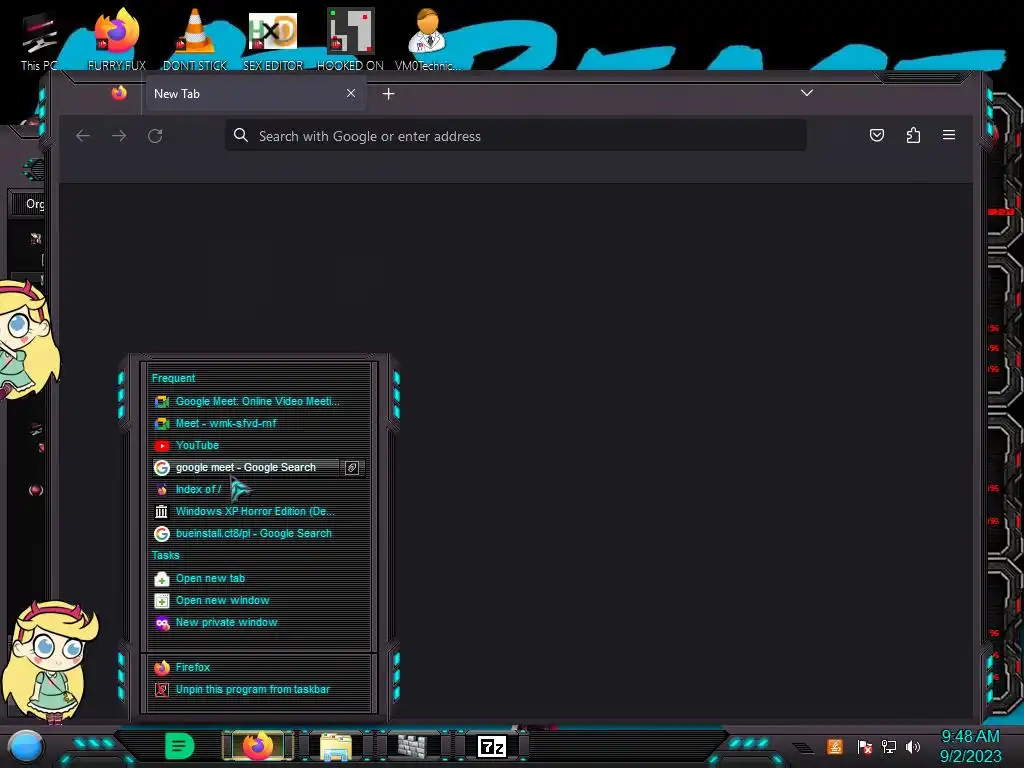Click the 9:48 AM taskbar clock
The width and height of the screenshot is (1024, 768).
coord(970,746)
